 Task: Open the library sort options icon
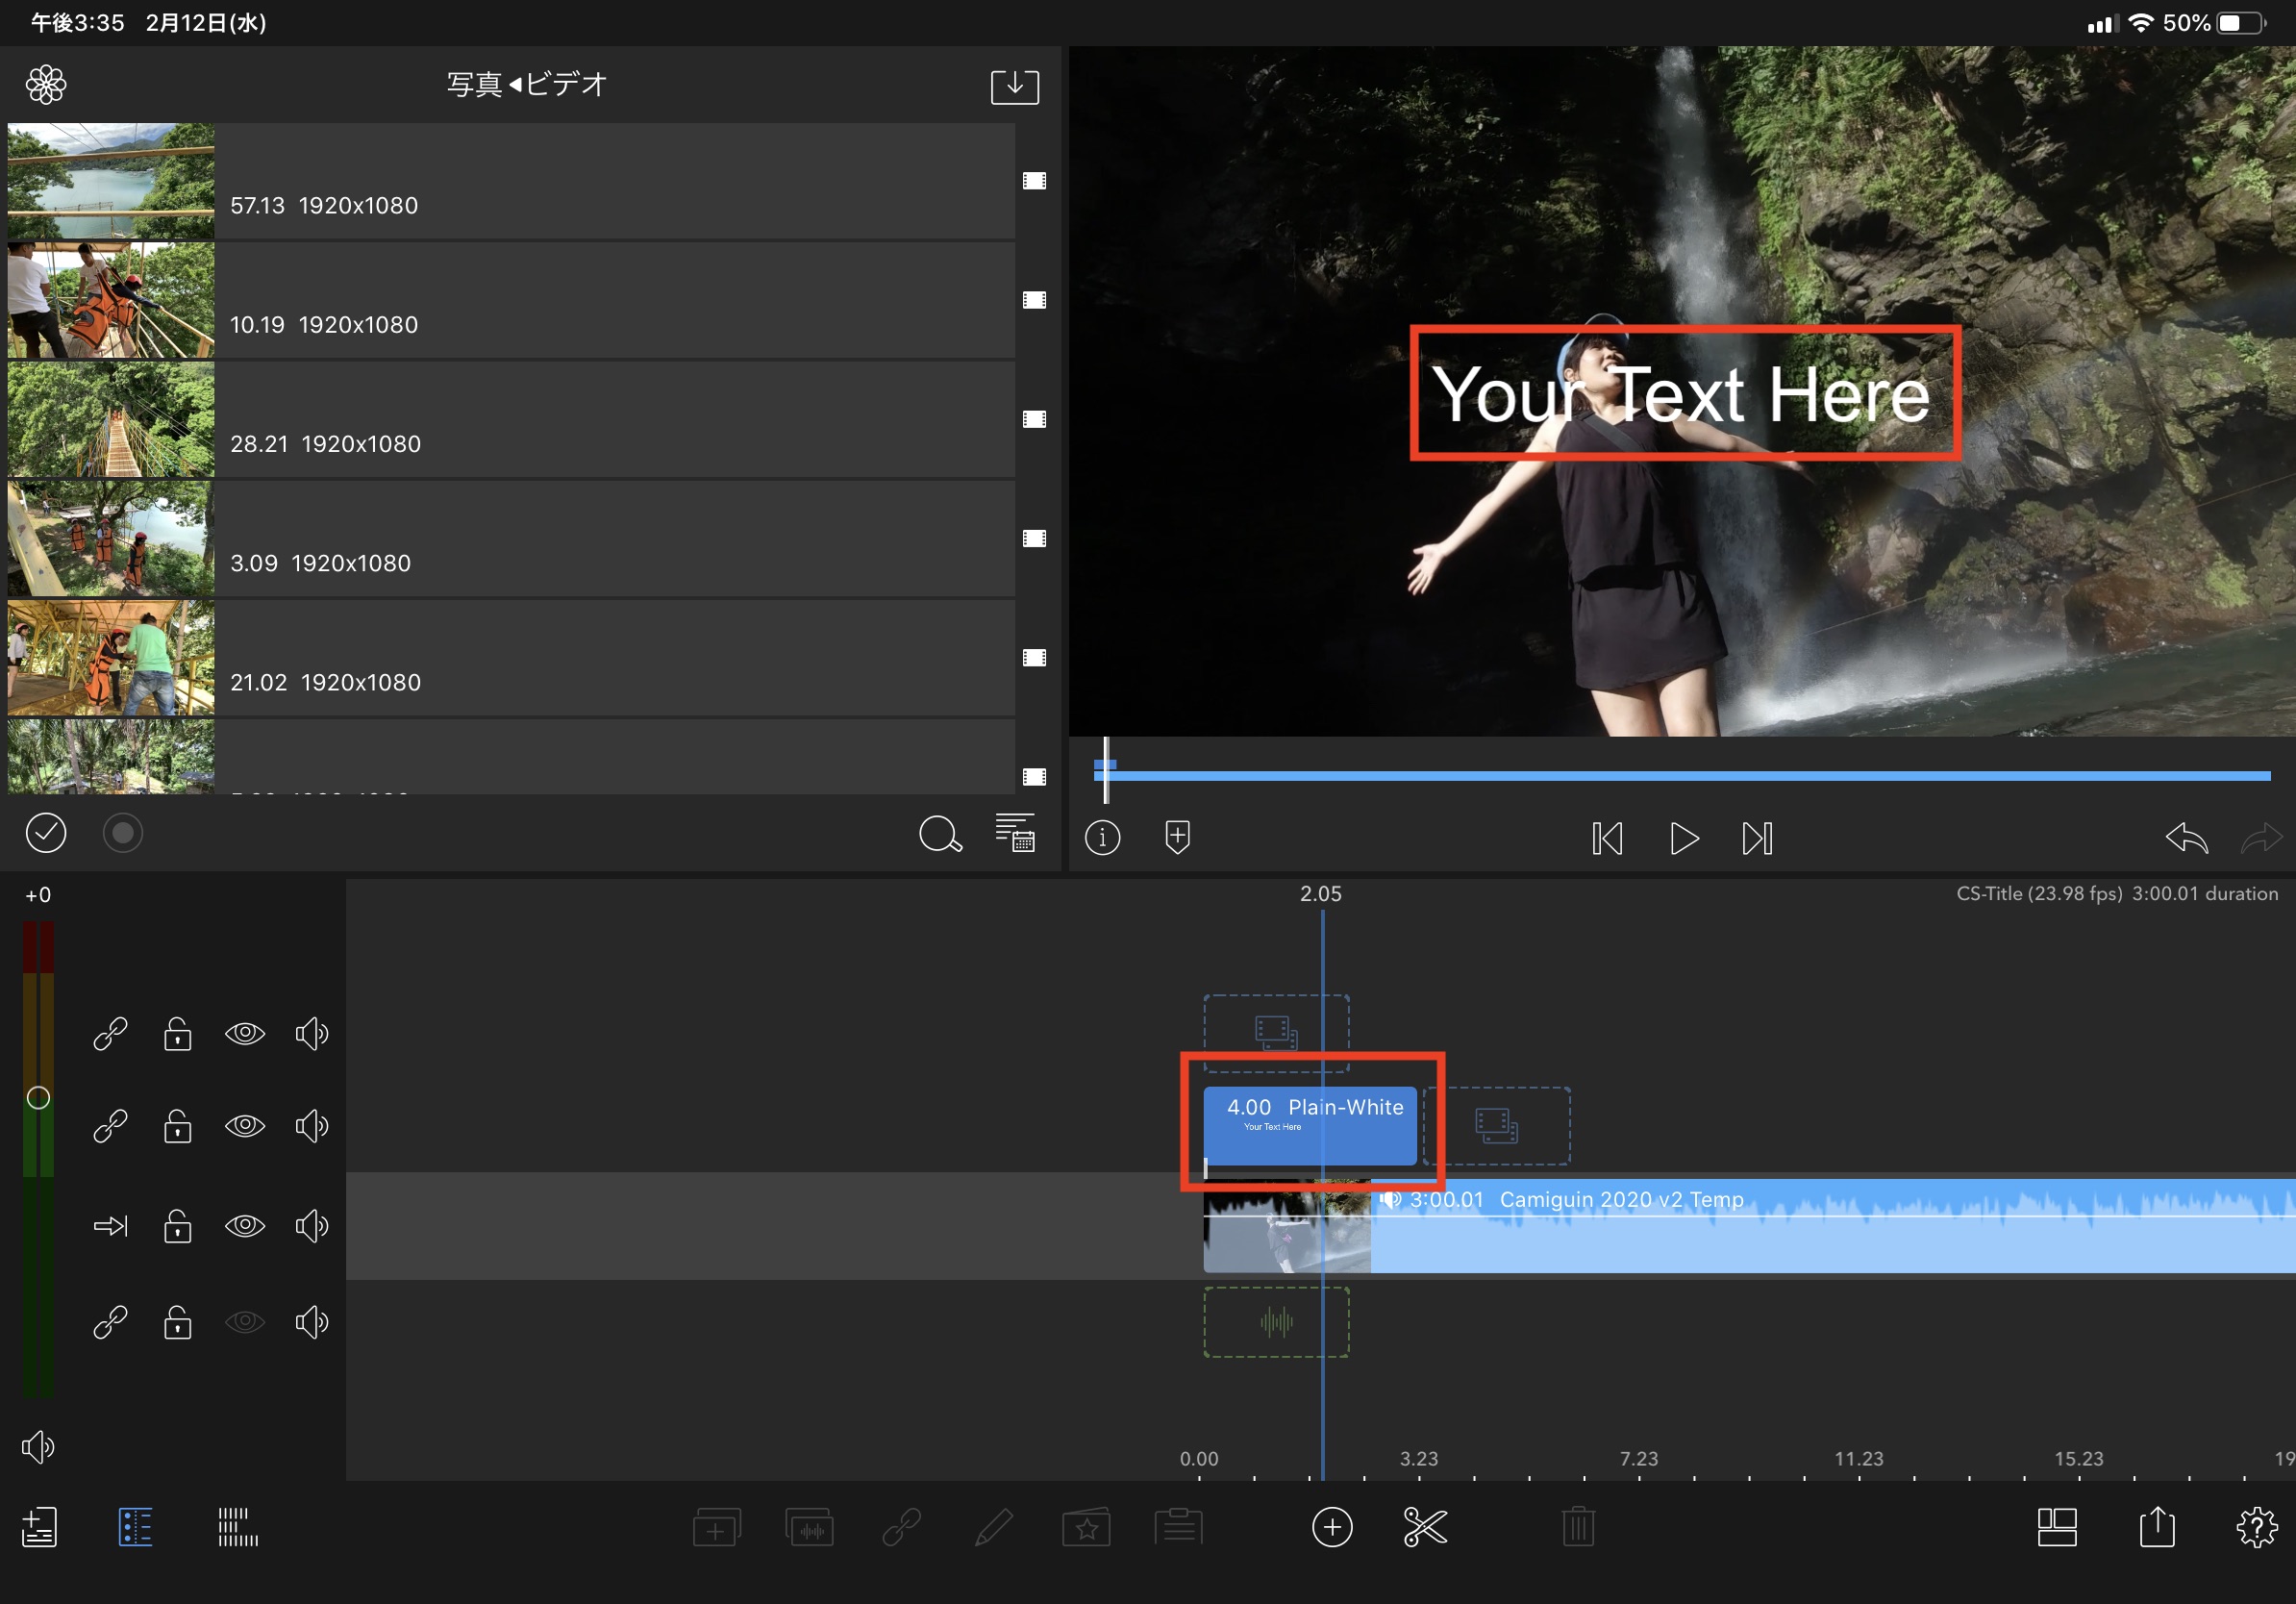(1014, 833)
